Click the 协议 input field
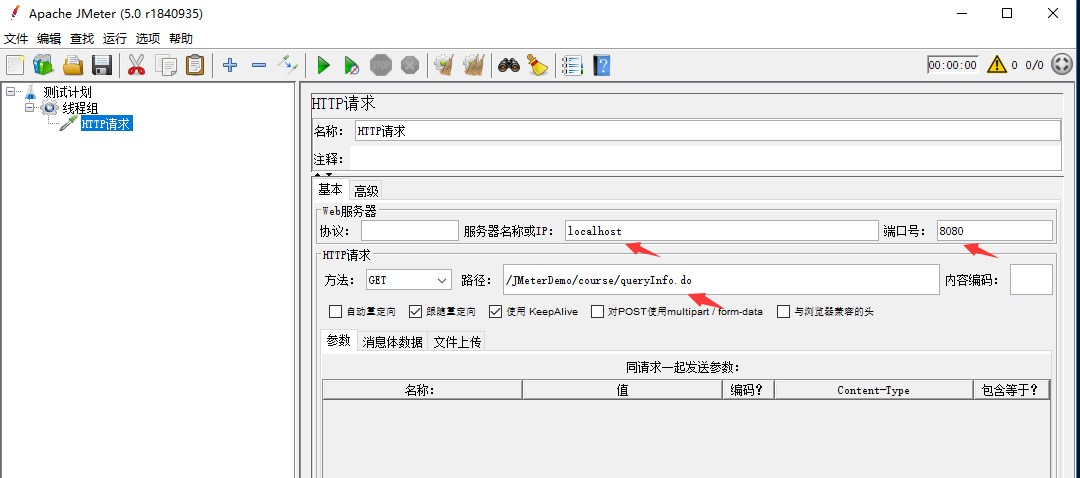This screenshot has height=478, width=1080. click(x=410, y=231)
